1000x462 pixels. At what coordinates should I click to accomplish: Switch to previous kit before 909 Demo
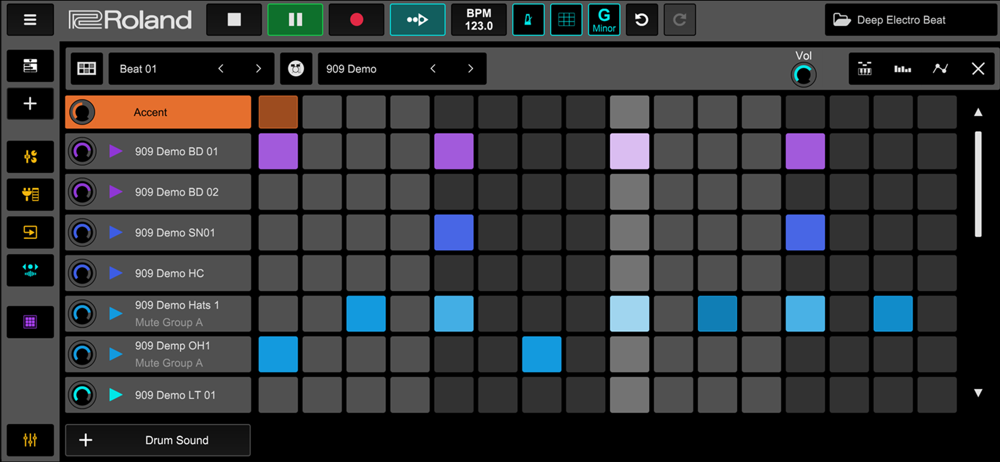pos(433,69)
